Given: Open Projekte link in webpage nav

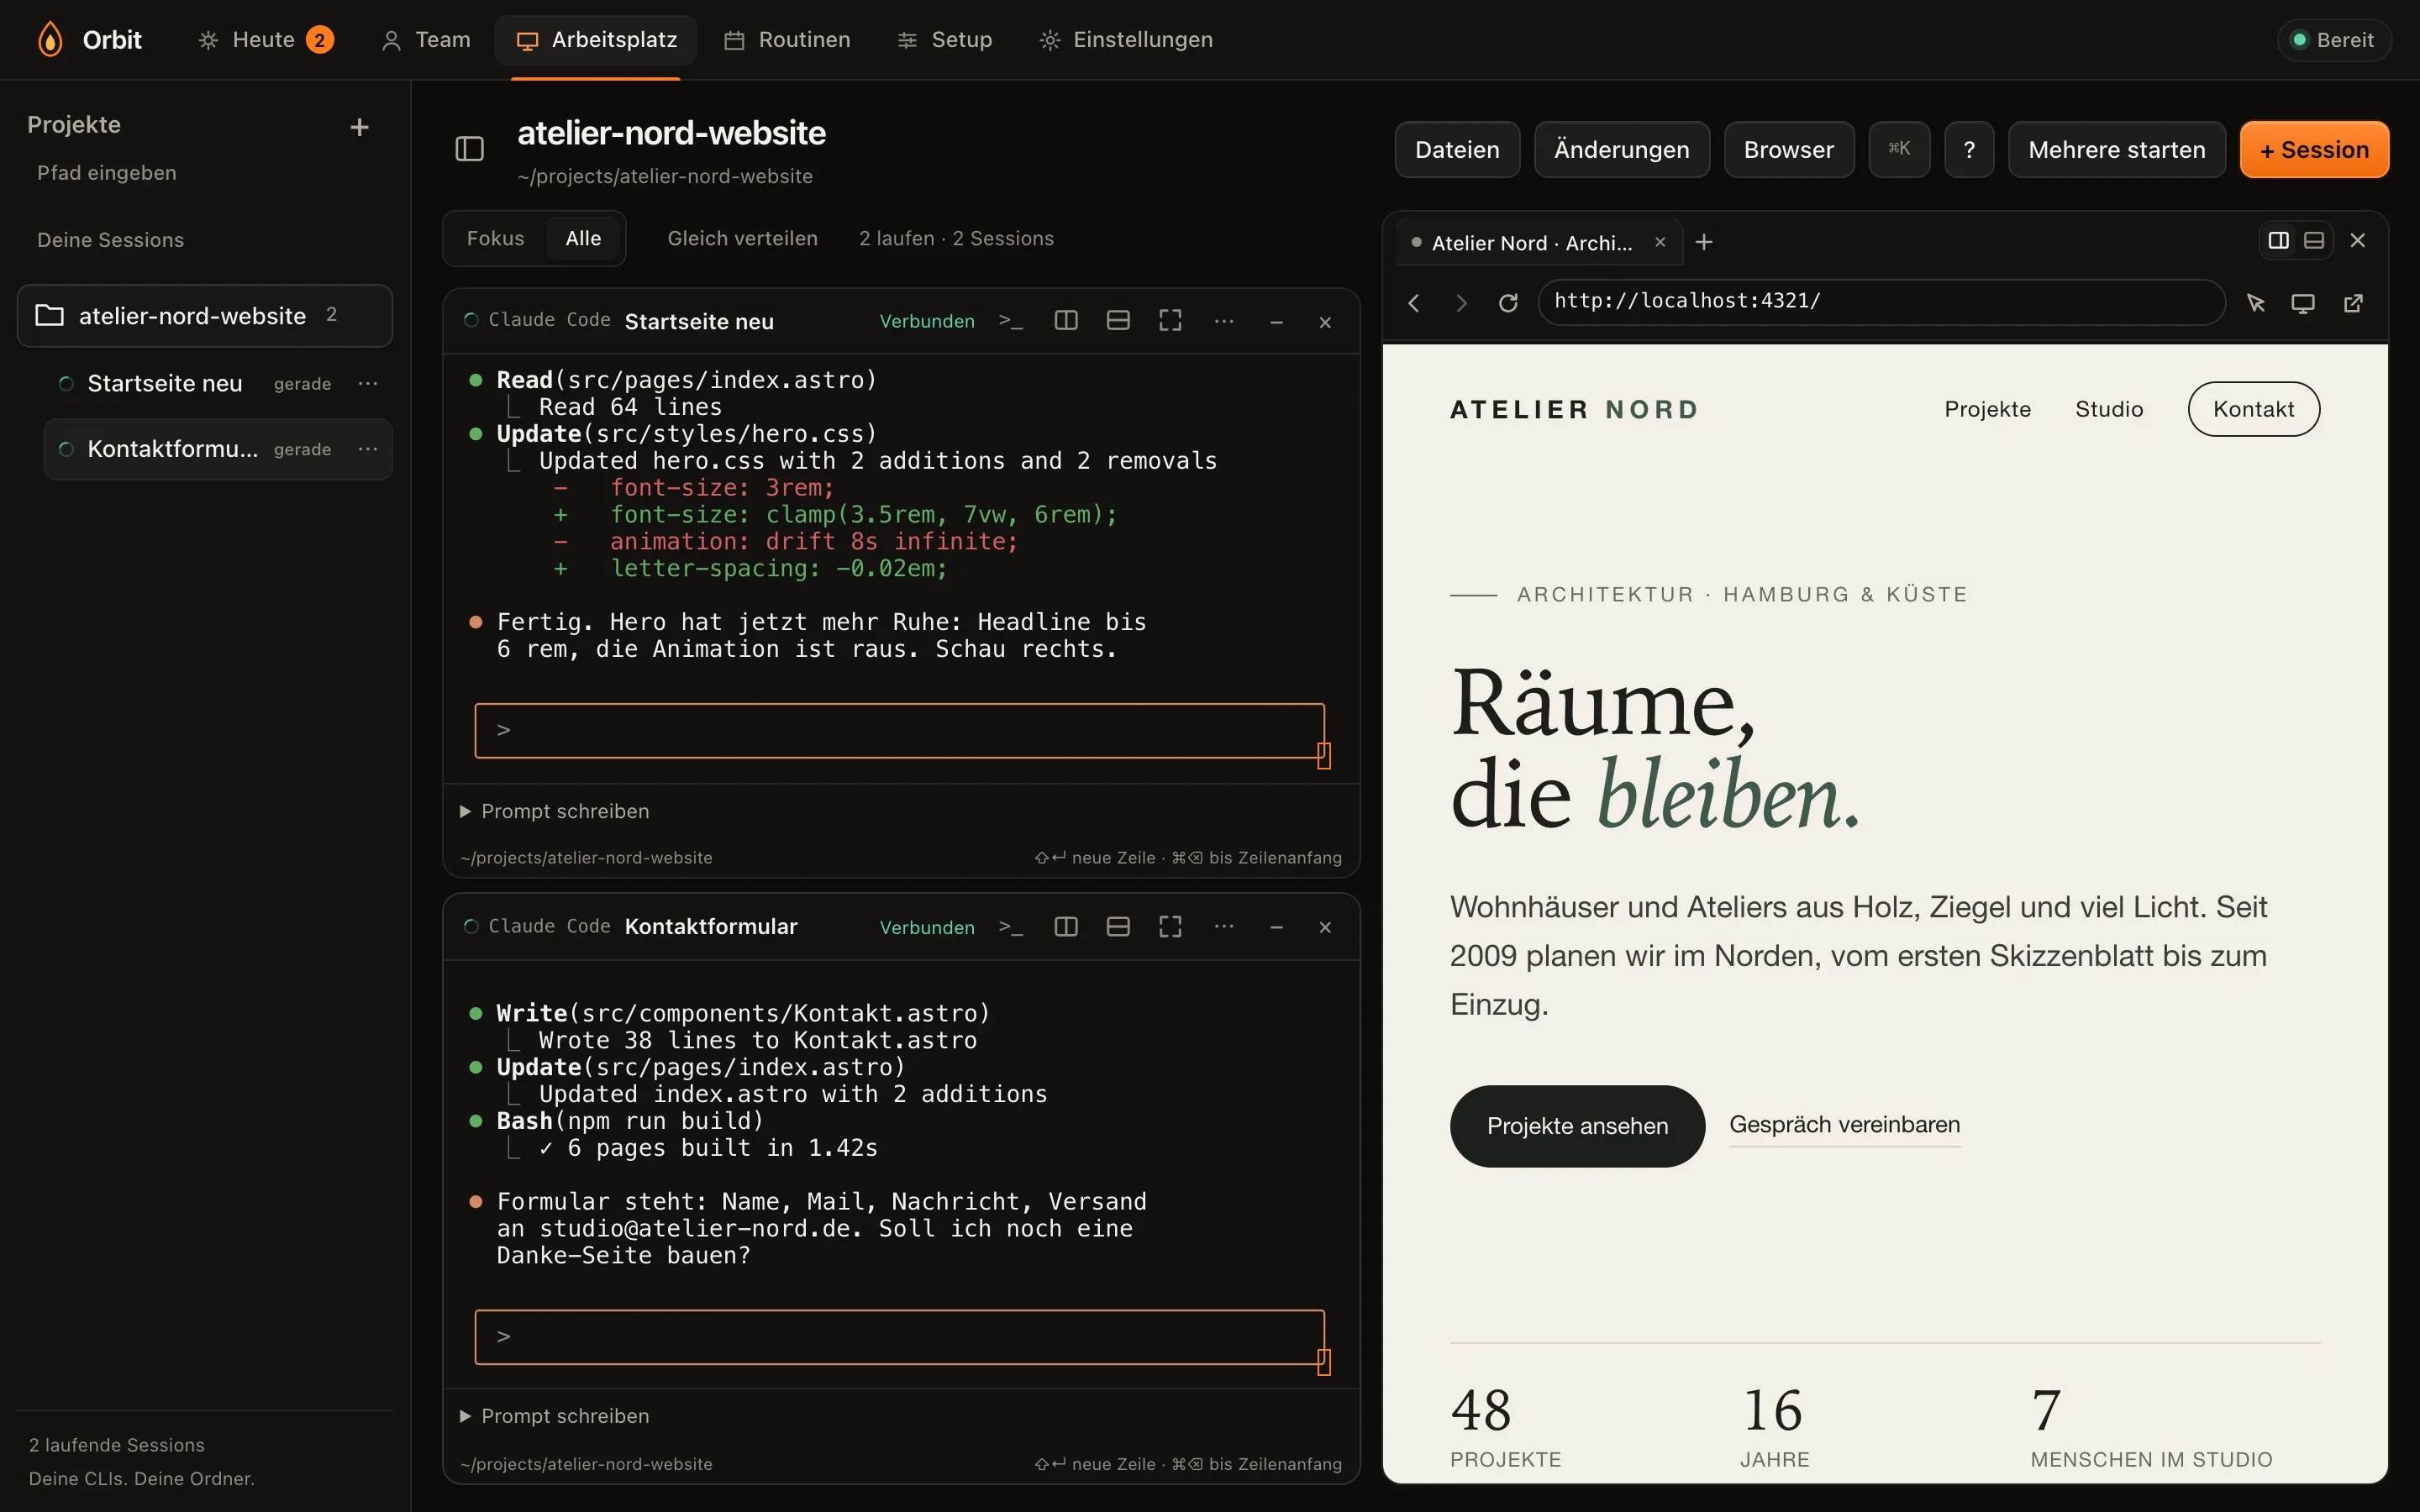Looking at the screenshot, I should [x=1987, y=409].
